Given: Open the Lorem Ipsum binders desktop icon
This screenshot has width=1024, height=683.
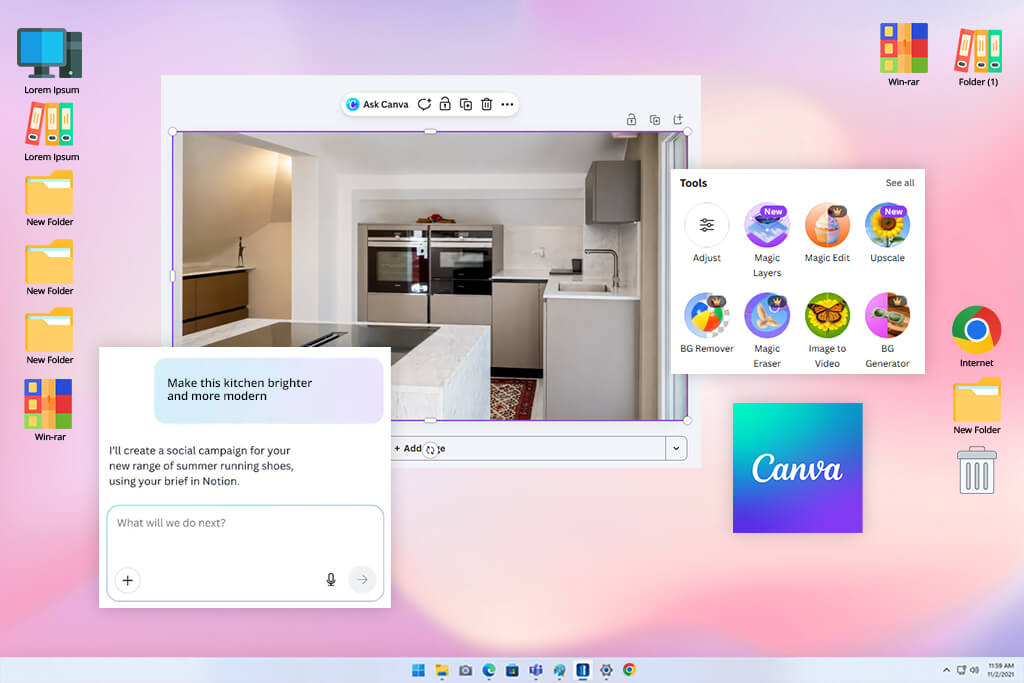Looking at the screenshot, I should coord(51,132).
